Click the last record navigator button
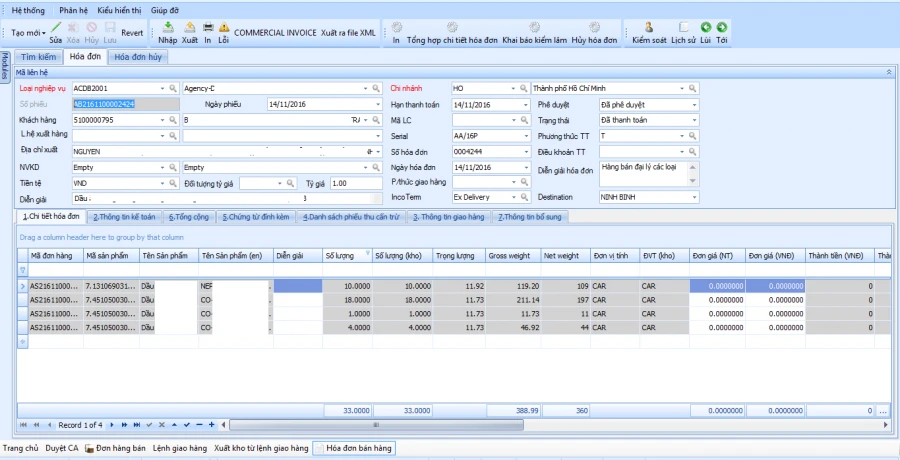Viewport: 900px width, 460px height. [137, 425]
